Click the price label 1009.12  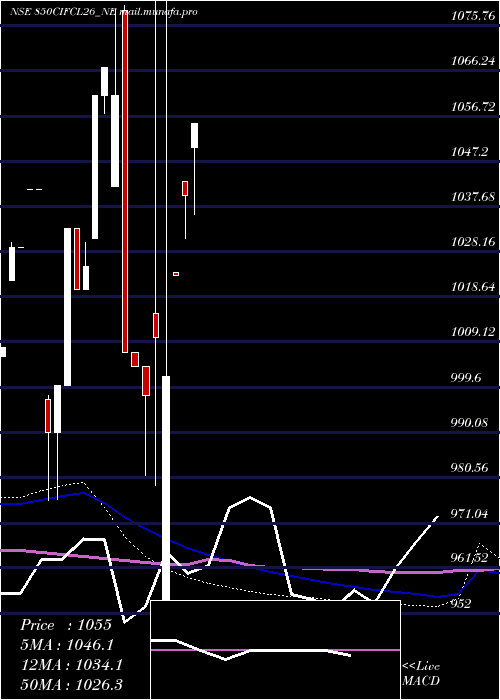point(473,332)
